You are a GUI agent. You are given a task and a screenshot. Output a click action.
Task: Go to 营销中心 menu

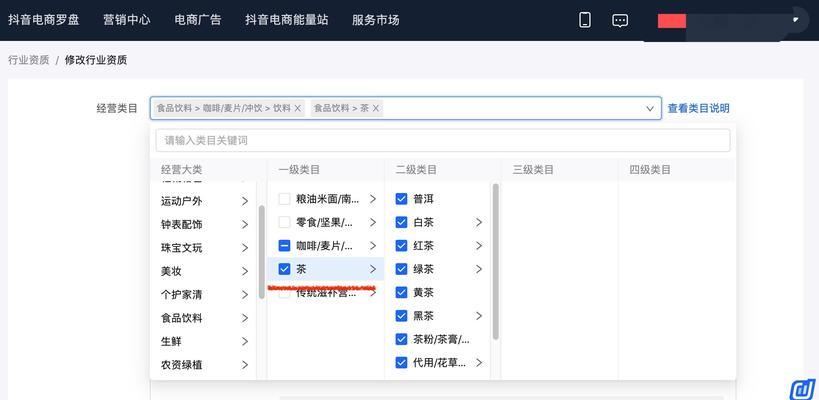127,20
